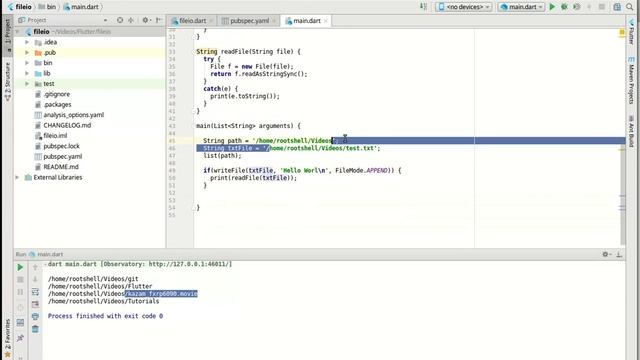This screenshot has width=640, height=360.
Task: Pin tab icon in Run panel
Action: 20,338
